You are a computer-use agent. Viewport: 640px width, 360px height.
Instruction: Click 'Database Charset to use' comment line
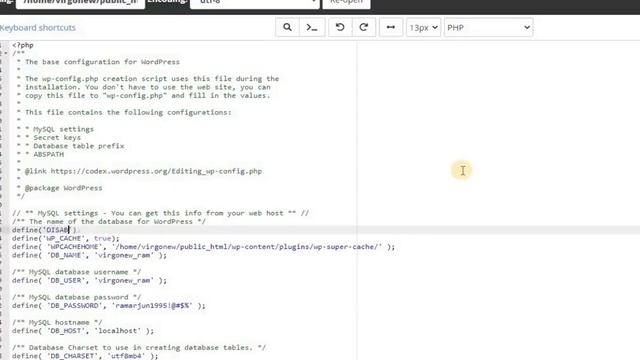click(x=139, y=347)
